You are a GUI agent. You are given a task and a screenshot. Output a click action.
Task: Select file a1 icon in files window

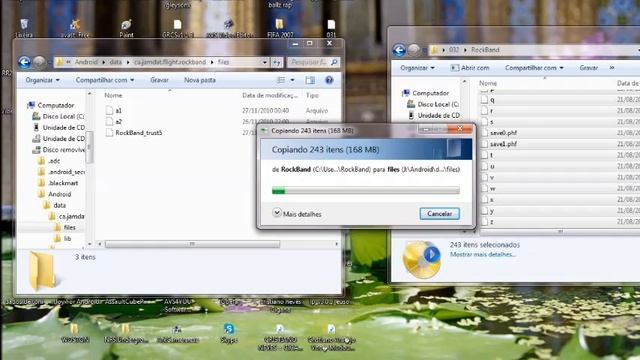pyautogui.click(x=109, y=111)
